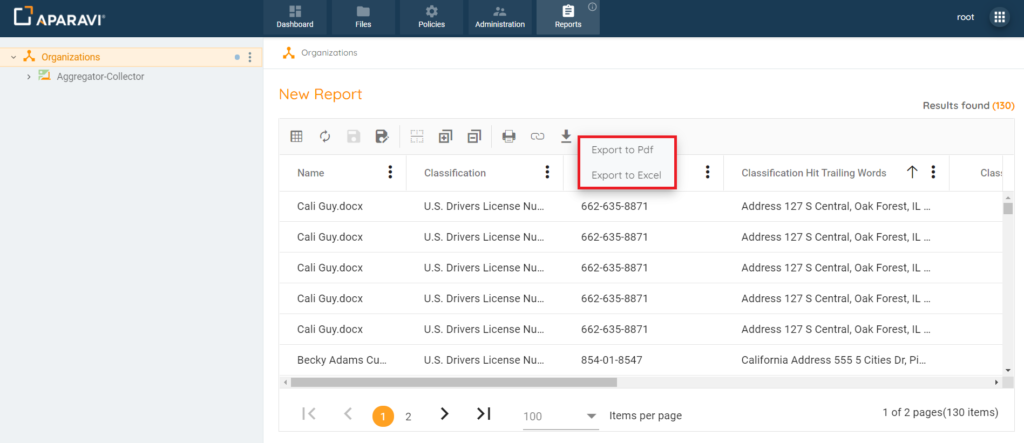Collapse the Organizations tree node
Viewport: 1024px width, 443px height.
pyautogui.click(x=14, y=57)
